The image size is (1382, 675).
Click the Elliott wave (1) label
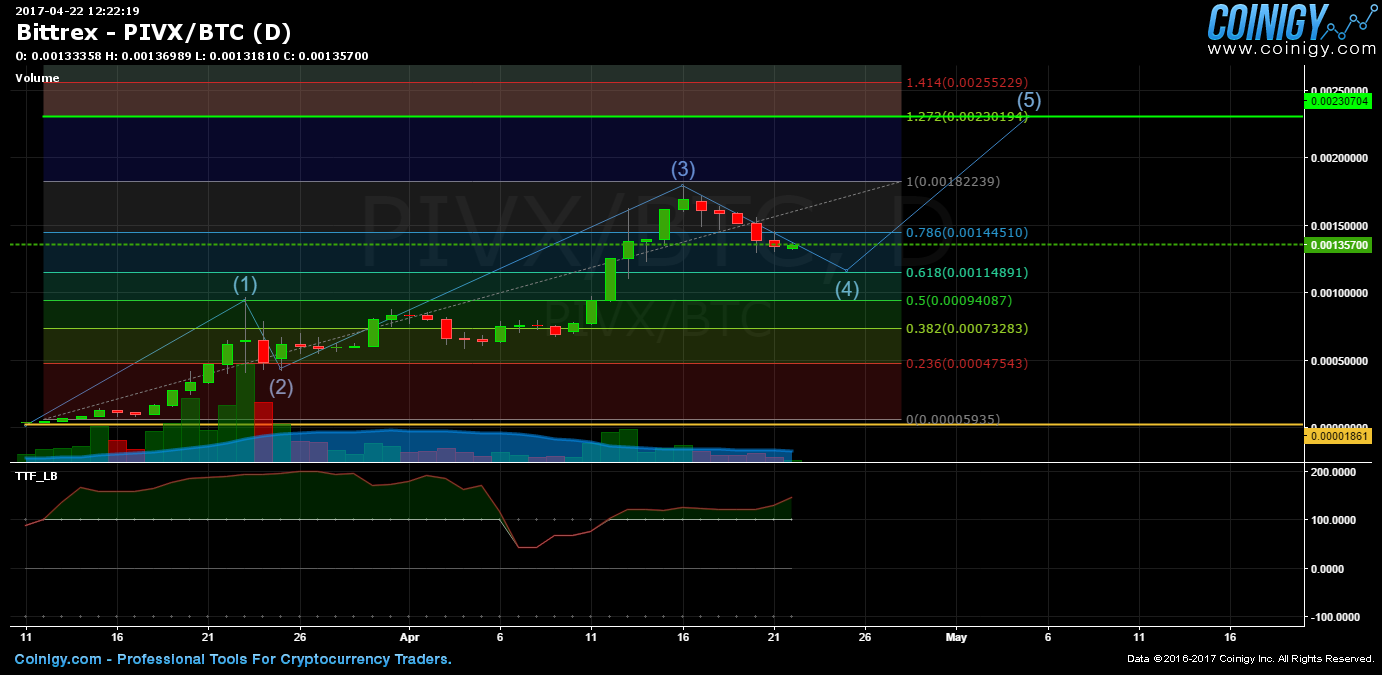246,285
